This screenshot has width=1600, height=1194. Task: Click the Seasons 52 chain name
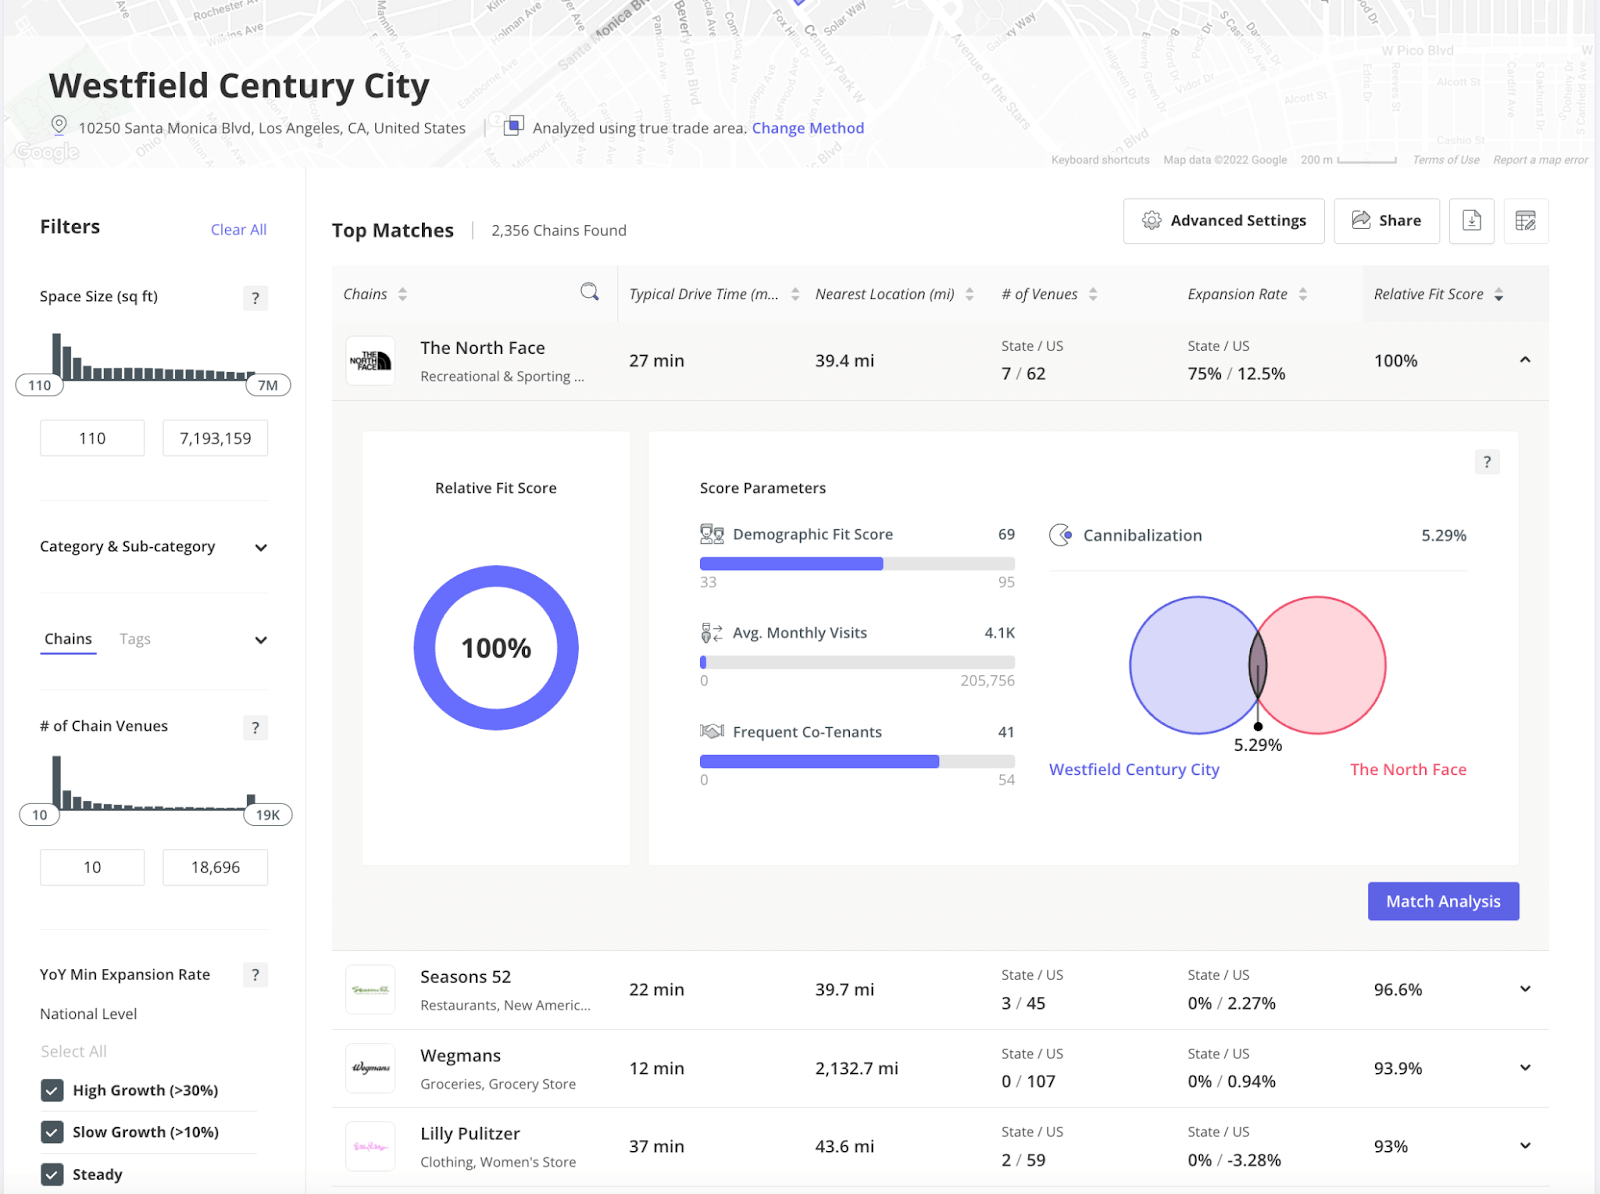465,977
